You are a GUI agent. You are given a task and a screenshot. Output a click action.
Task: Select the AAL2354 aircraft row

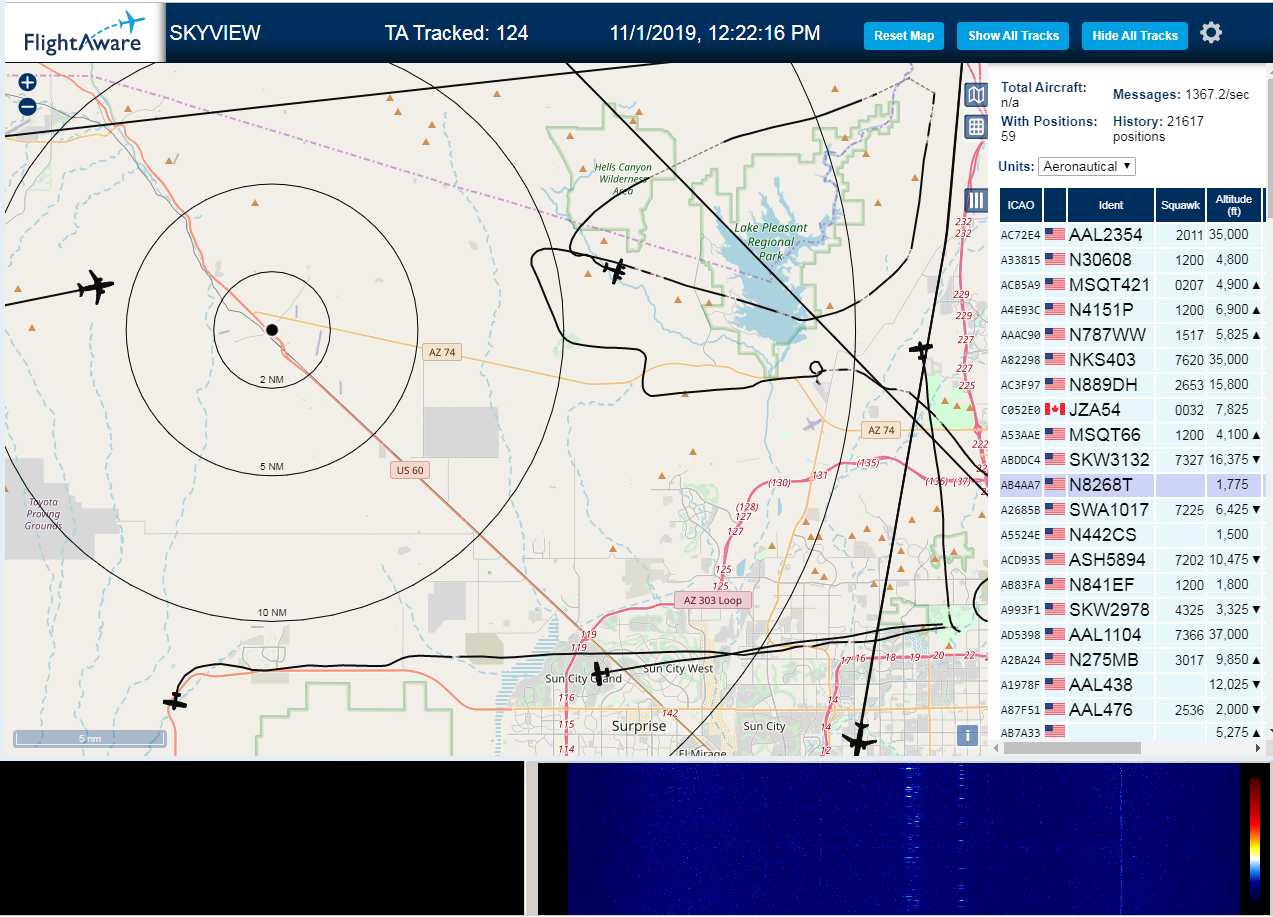pos(1131,234)
